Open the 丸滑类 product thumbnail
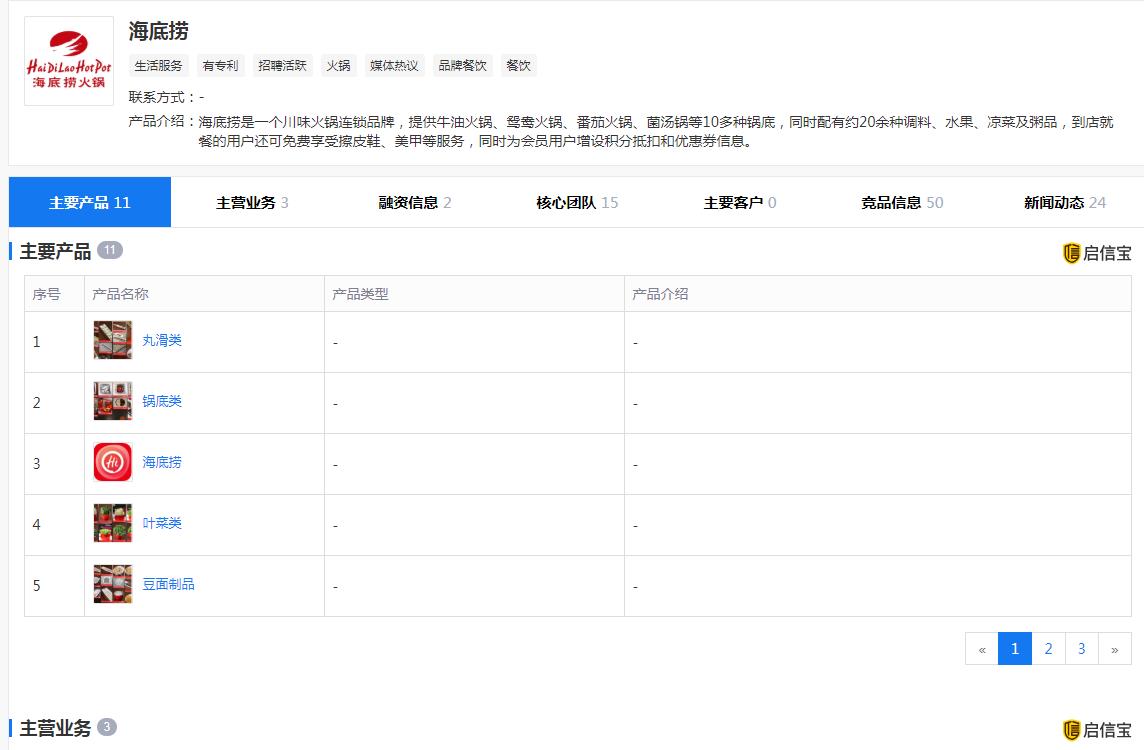The height and width of the screenshot is (750, 1144). click(112, 340)
